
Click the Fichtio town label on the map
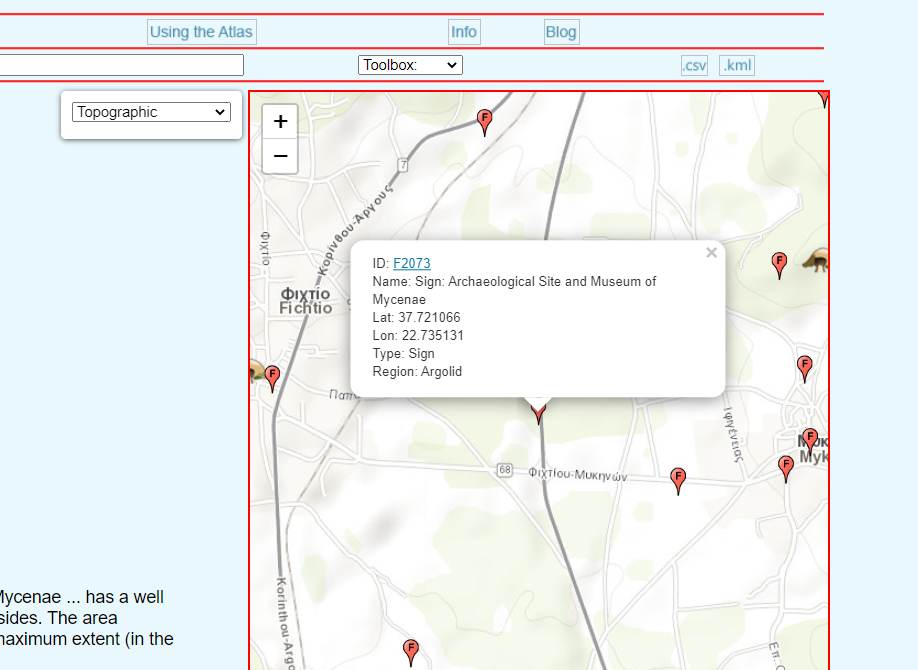click(305, 301)
